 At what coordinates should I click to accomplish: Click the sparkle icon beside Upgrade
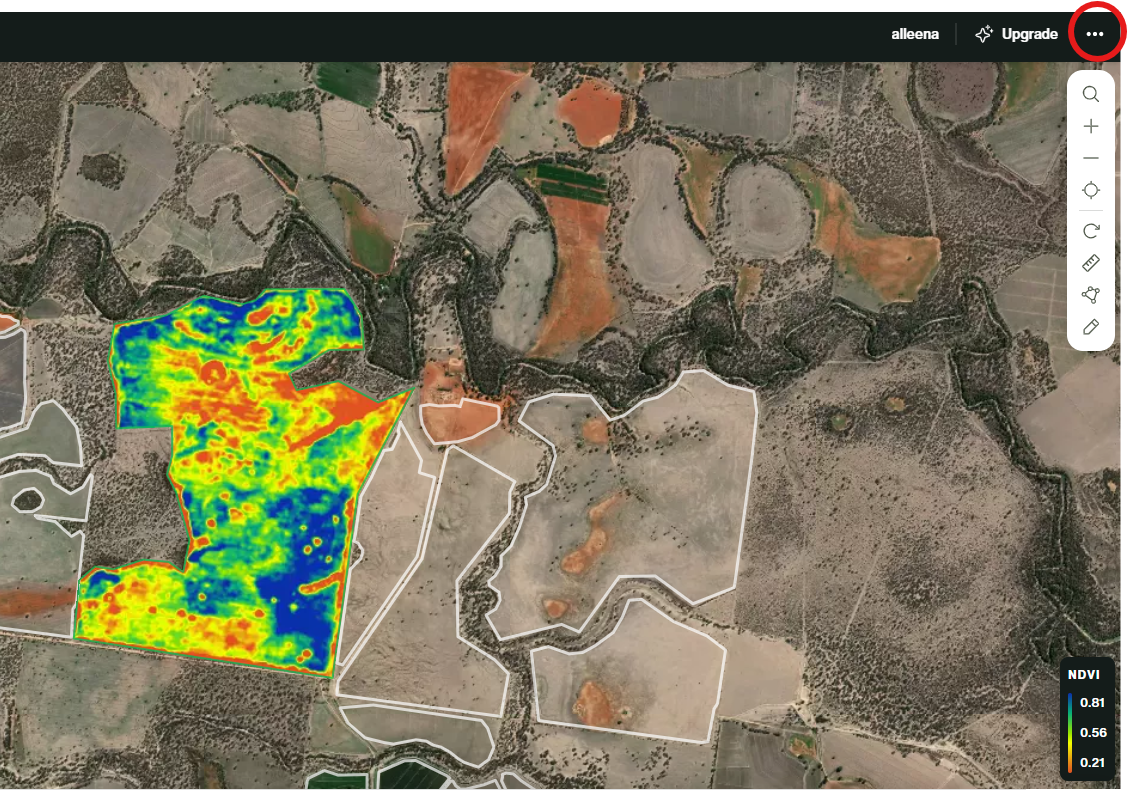pyautogui.click(x=984, y=34)
